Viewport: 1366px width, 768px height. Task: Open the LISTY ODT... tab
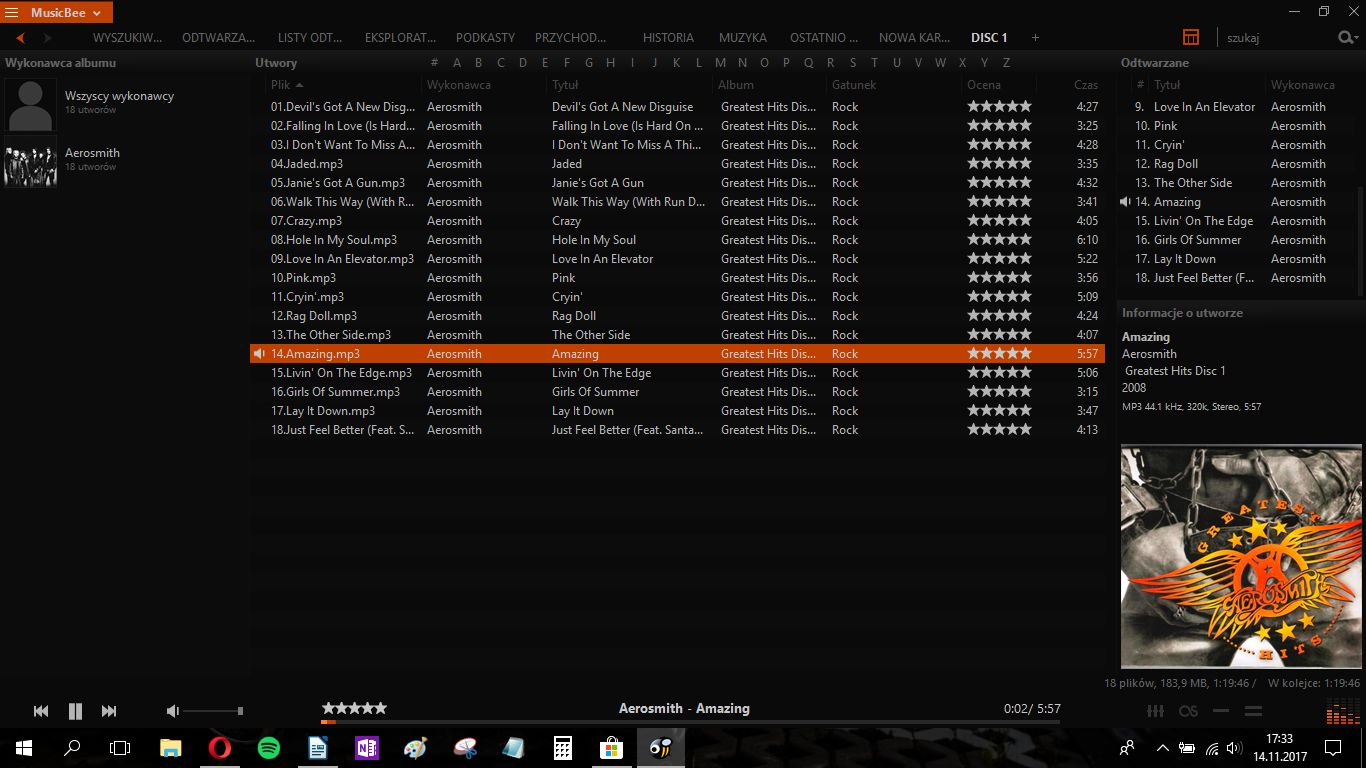click(310, 38)
